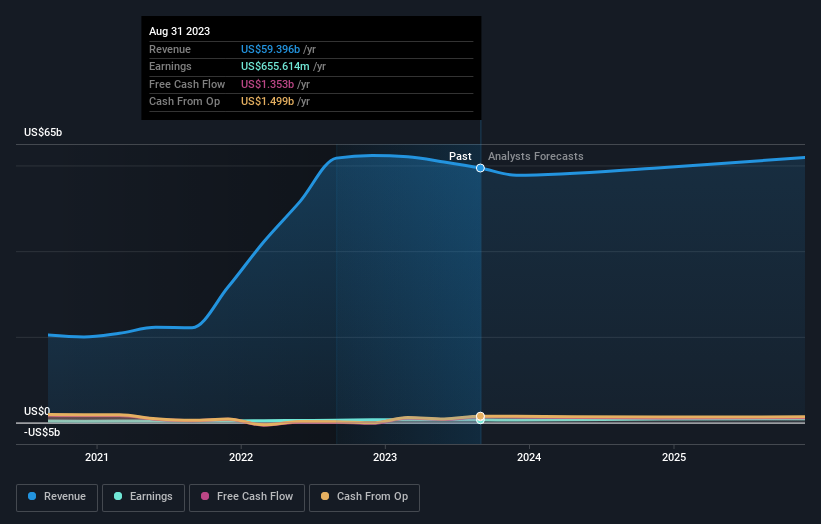Toggle the Free Cash Flow legend button

click(x=247, y=497)
